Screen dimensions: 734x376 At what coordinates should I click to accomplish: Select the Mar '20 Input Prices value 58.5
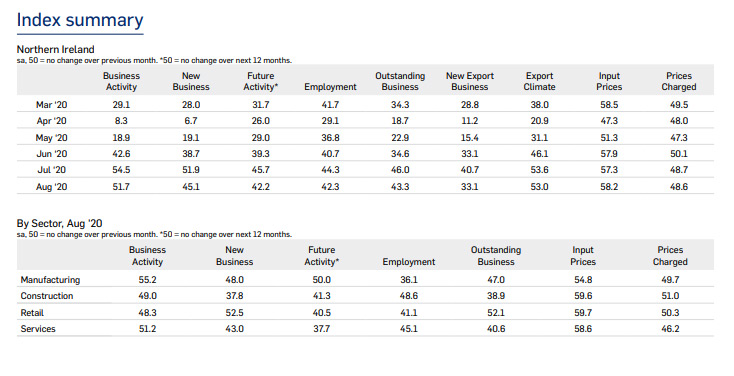[609, 105]
